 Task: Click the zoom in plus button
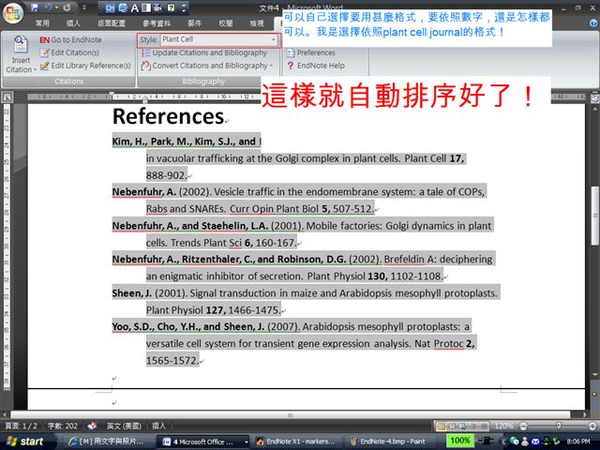593,426
